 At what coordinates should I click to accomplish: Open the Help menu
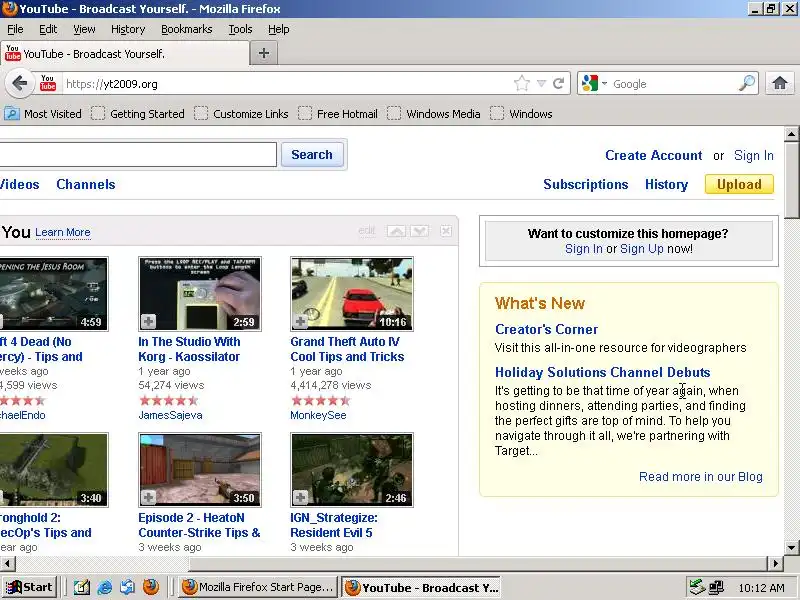coord(279,29)
